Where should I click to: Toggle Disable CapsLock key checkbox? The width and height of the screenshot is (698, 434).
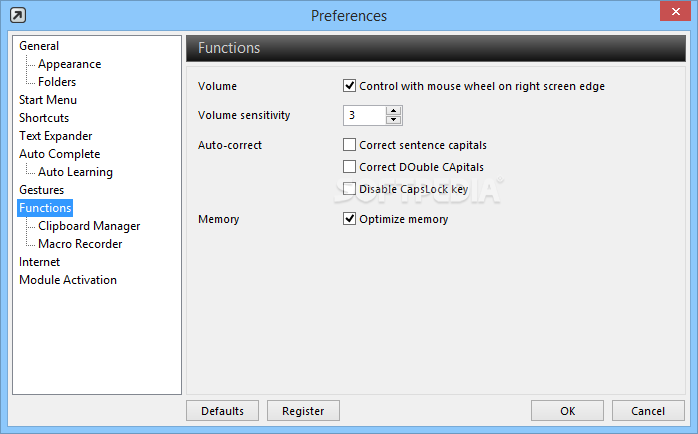[349, 189]
